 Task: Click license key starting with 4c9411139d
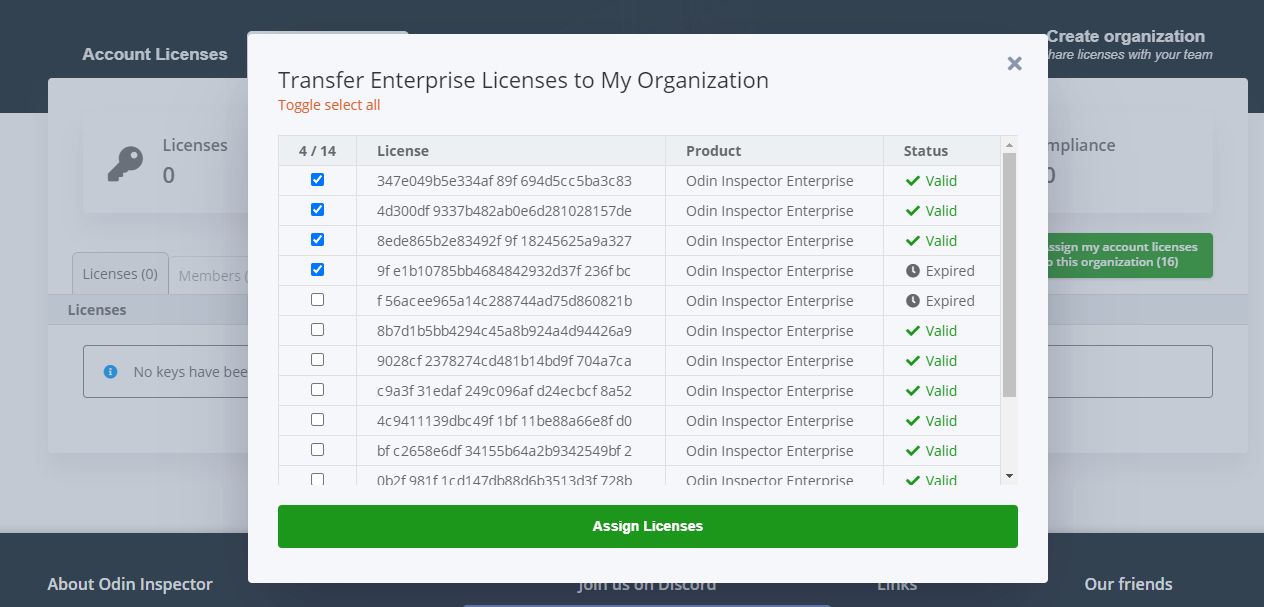tap(504, 421)
